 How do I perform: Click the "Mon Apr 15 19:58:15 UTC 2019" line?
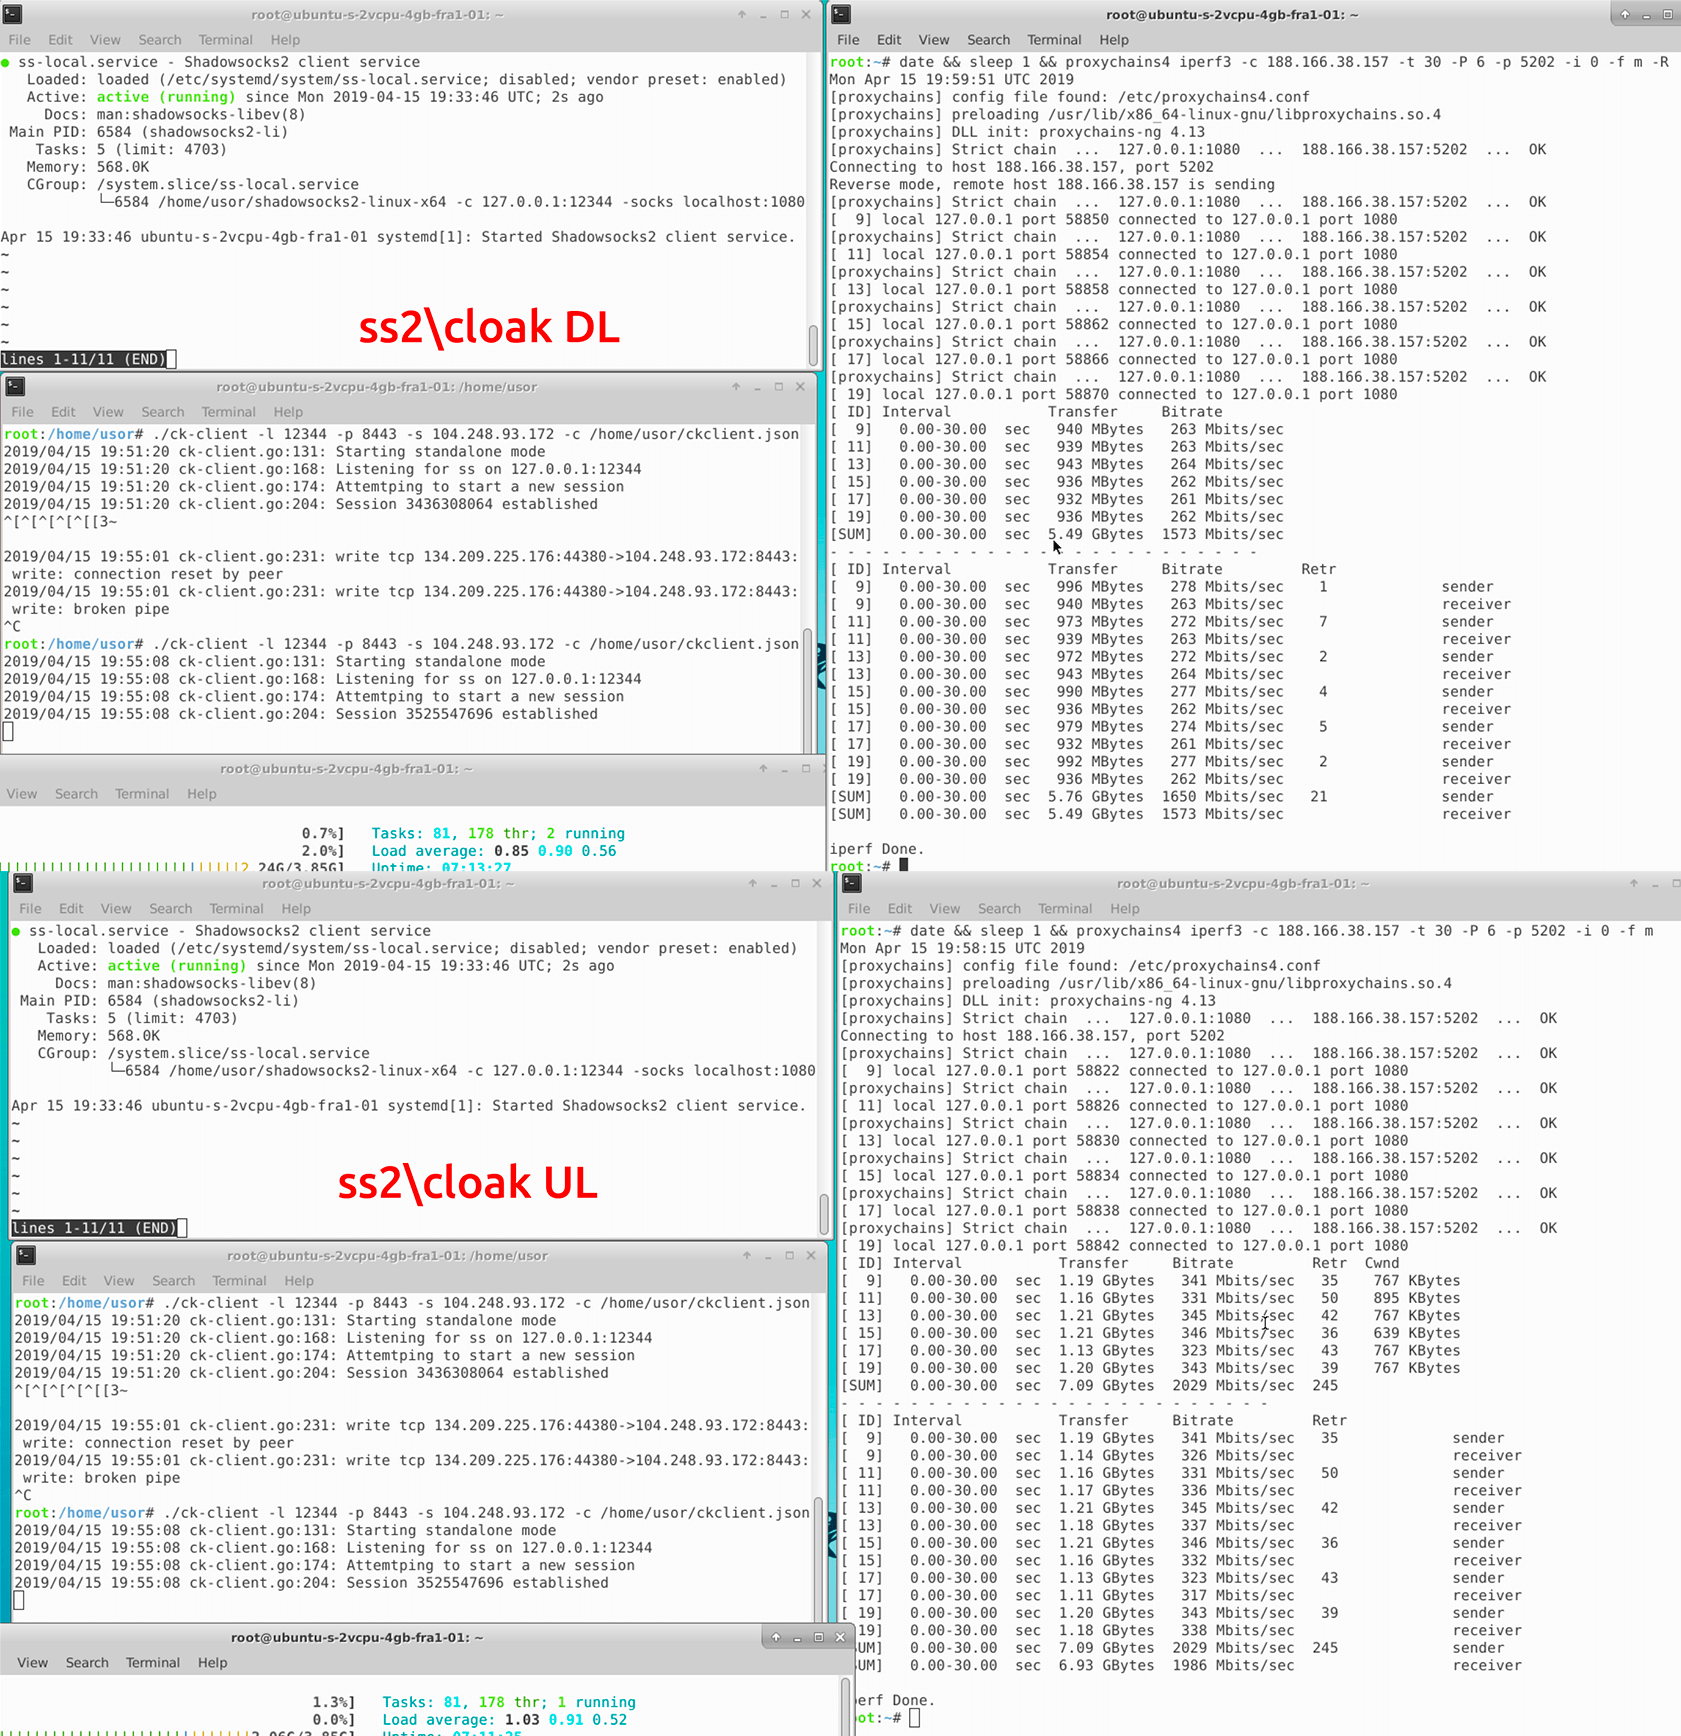[x=962, y=949]
